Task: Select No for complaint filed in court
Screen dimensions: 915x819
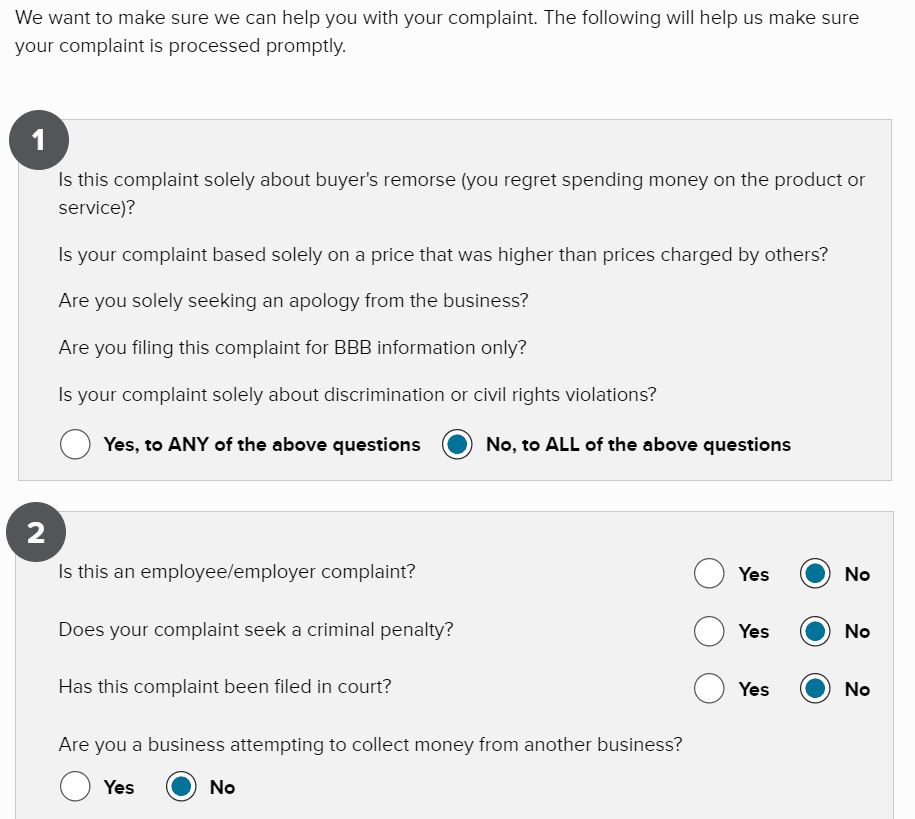Action: [x=815, y=689]
